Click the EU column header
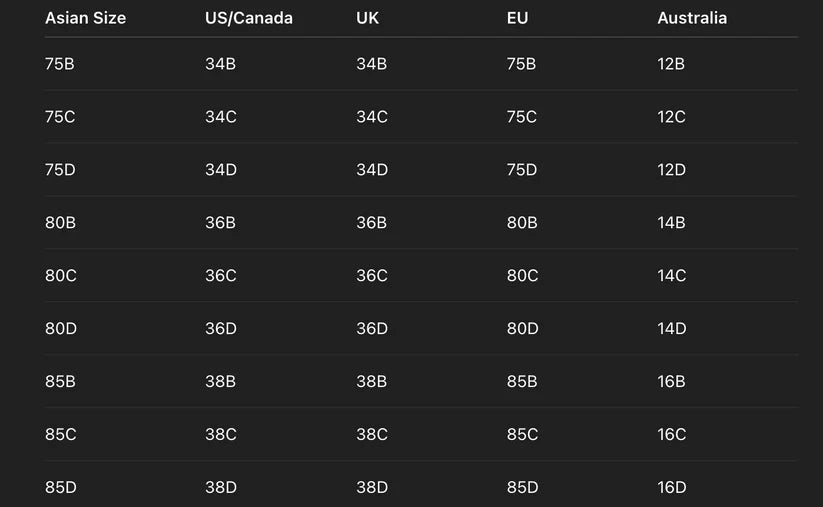The image size is (823, 507). pos(516,18)
